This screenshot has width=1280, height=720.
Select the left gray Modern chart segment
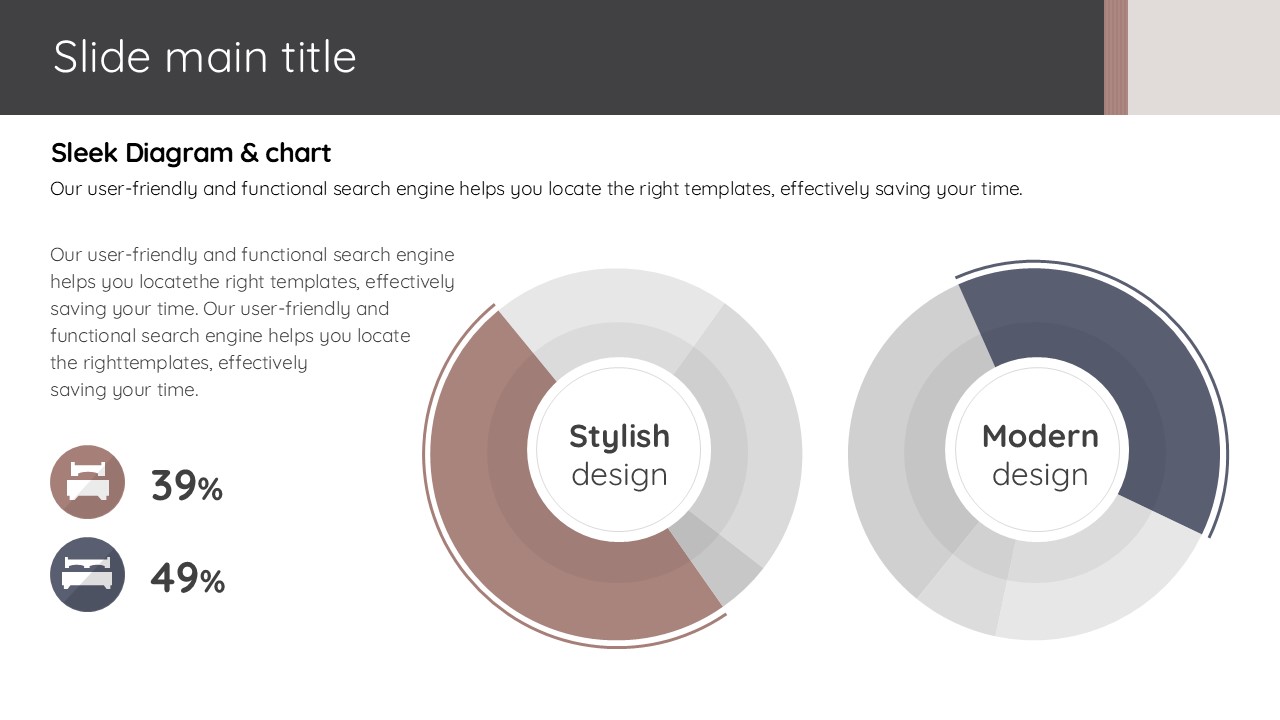point(885,440)
